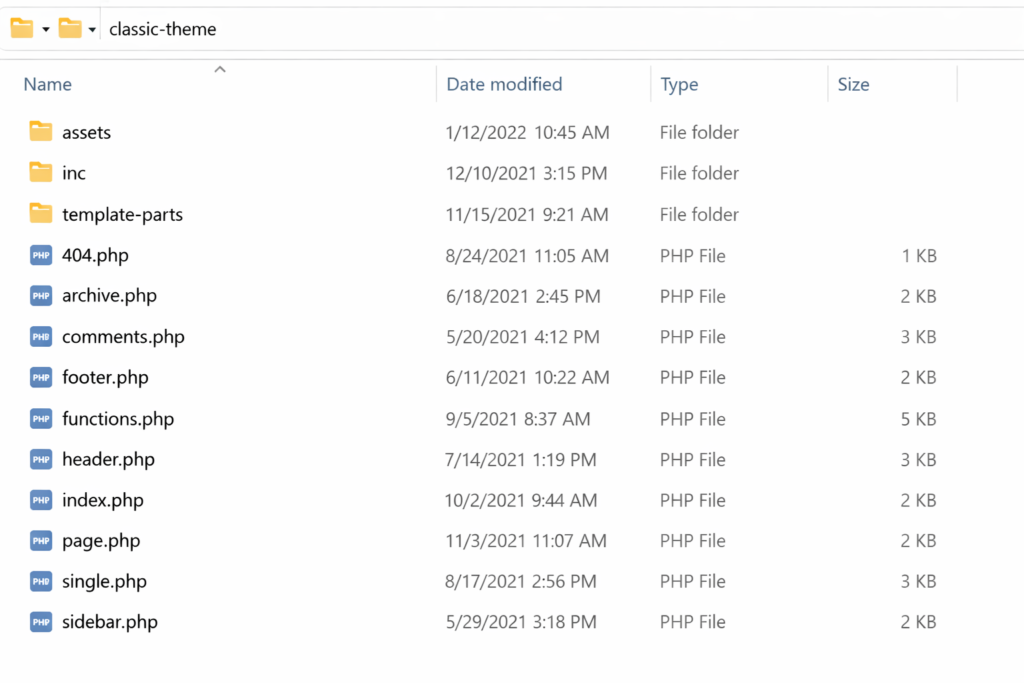Select the archive.php file name
This screenshot has height=683, width=1024.
tap(109, 296)
